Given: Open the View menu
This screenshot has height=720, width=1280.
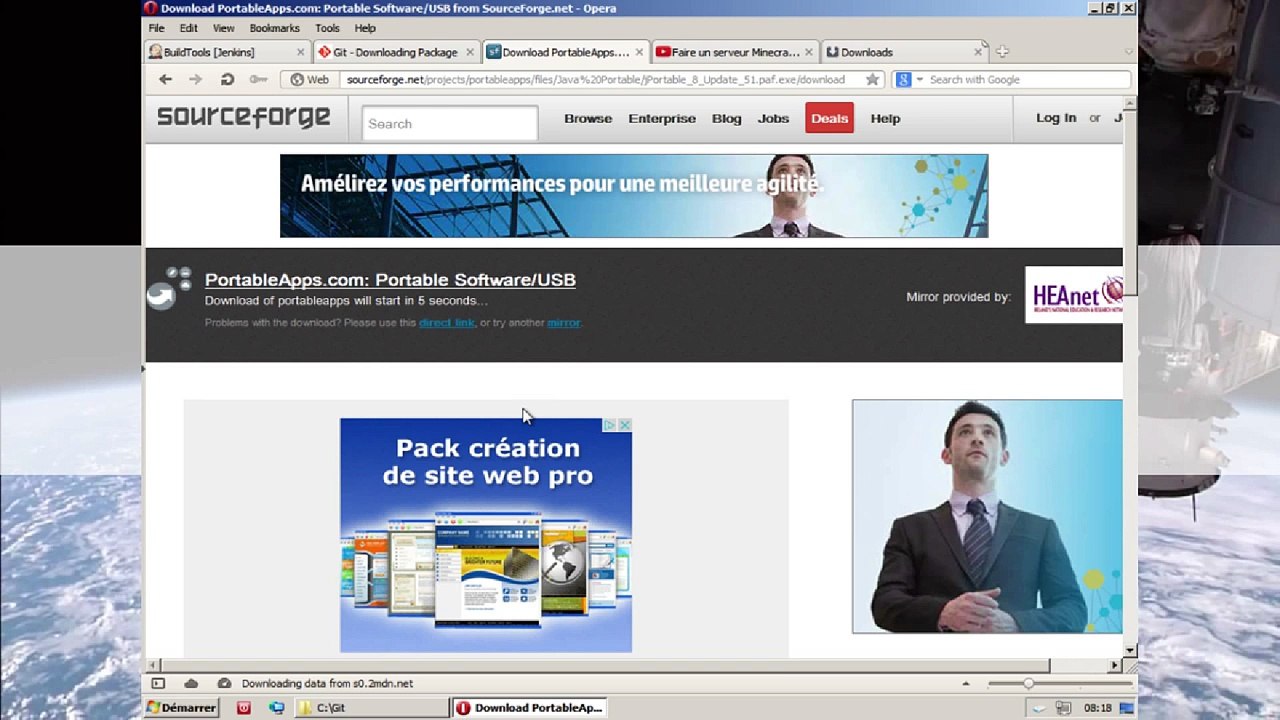Looking at the screenshot, I should (224, 28).
